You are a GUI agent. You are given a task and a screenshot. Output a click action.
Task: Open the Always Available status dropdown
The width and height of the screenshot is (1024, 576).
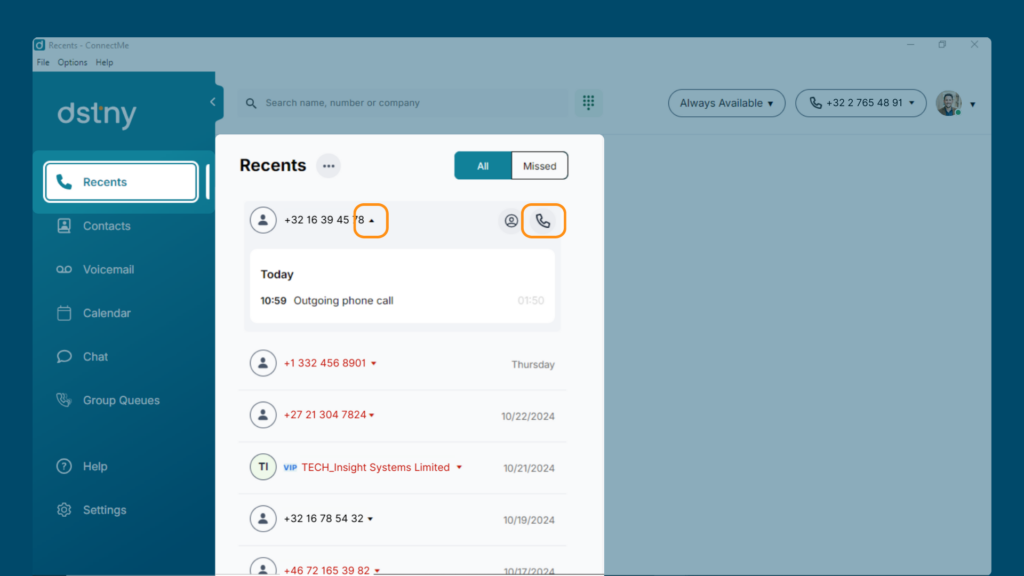click(726, 103)
